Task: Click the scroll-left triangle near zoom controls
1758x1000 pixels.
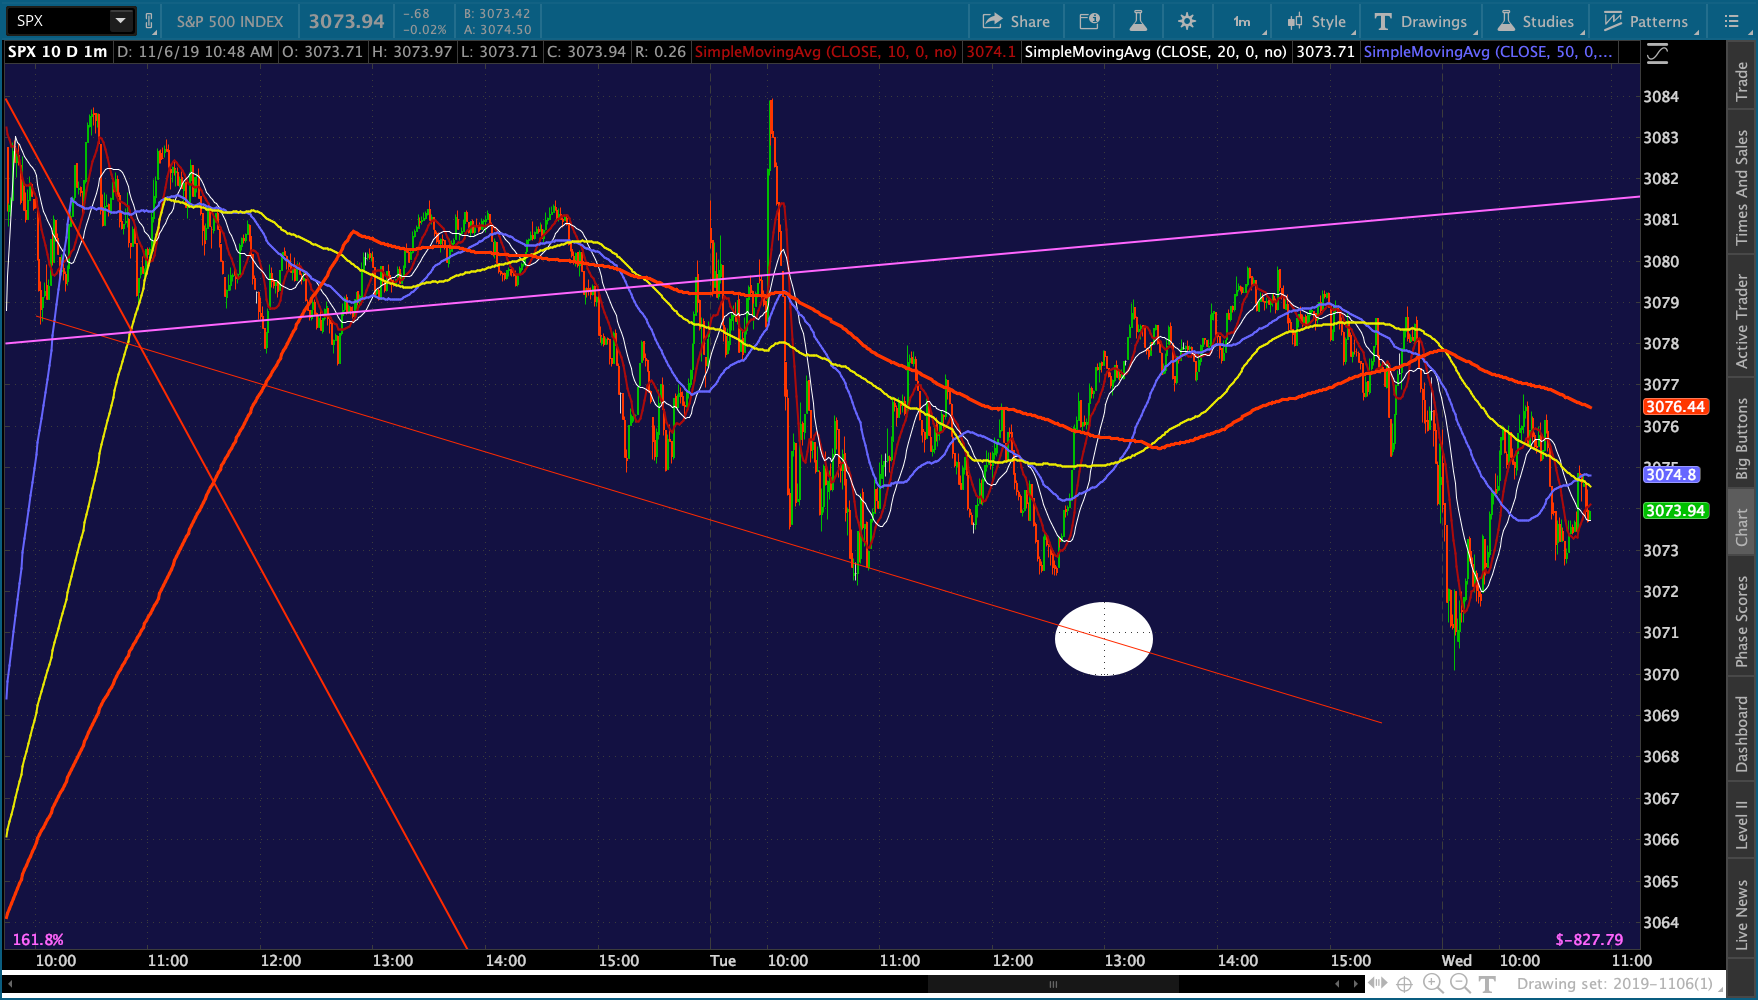Action: 1337,984
